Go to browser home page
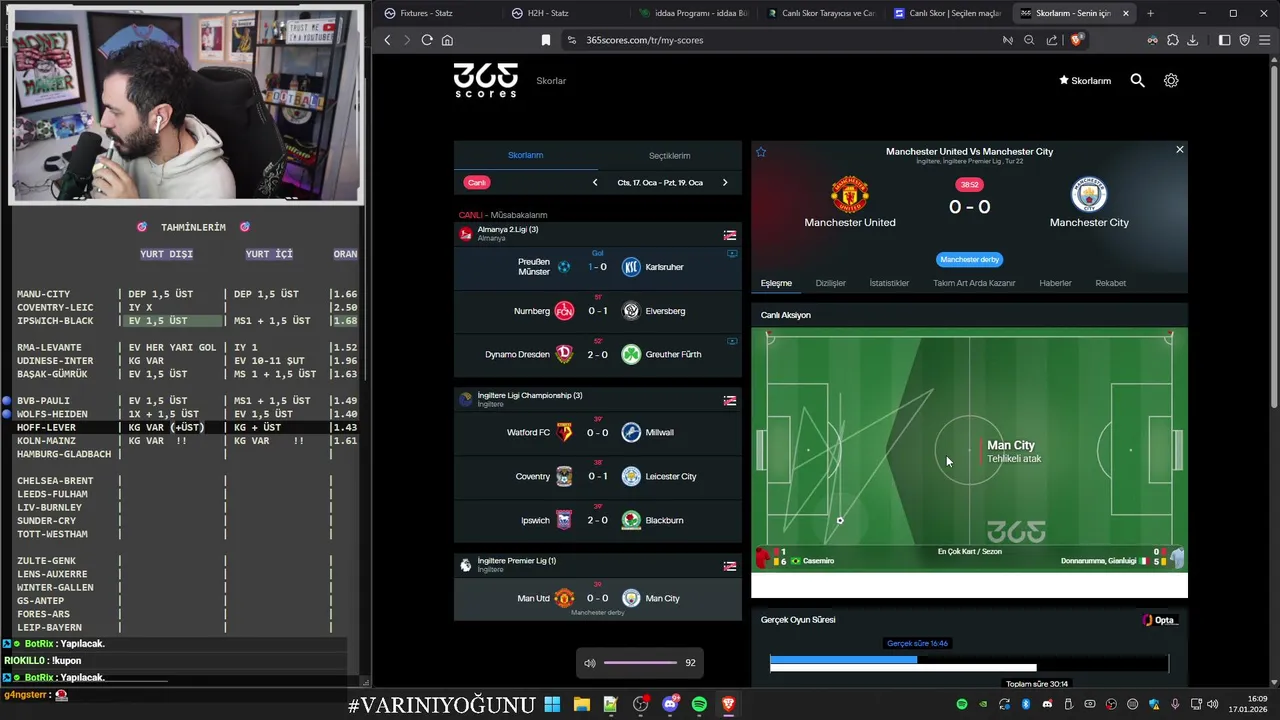 447,40
